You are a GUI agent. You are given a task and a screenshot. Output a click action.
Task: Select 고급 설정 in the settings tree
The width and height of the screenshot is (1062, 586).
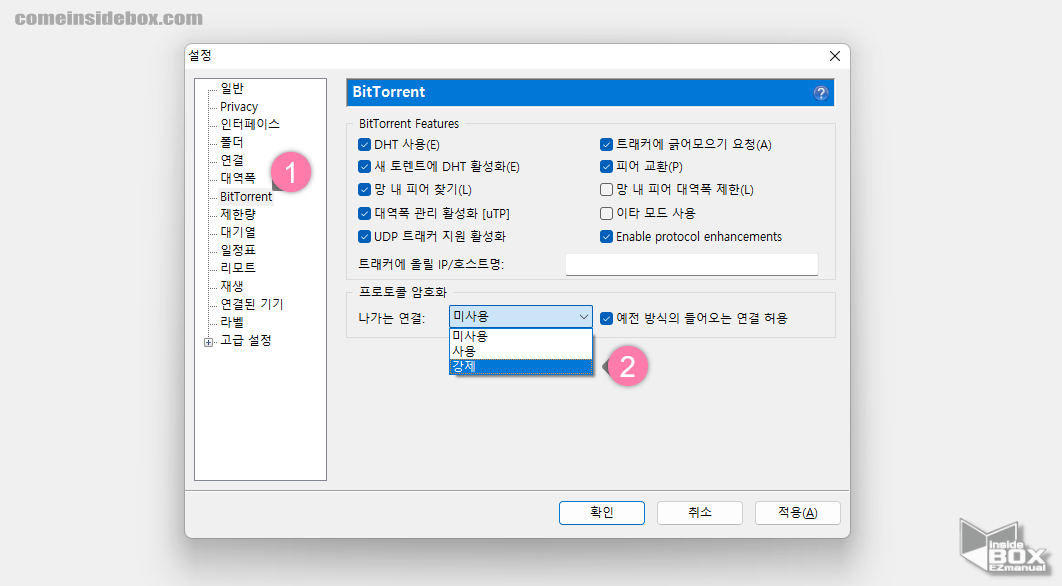coord(245,340)
